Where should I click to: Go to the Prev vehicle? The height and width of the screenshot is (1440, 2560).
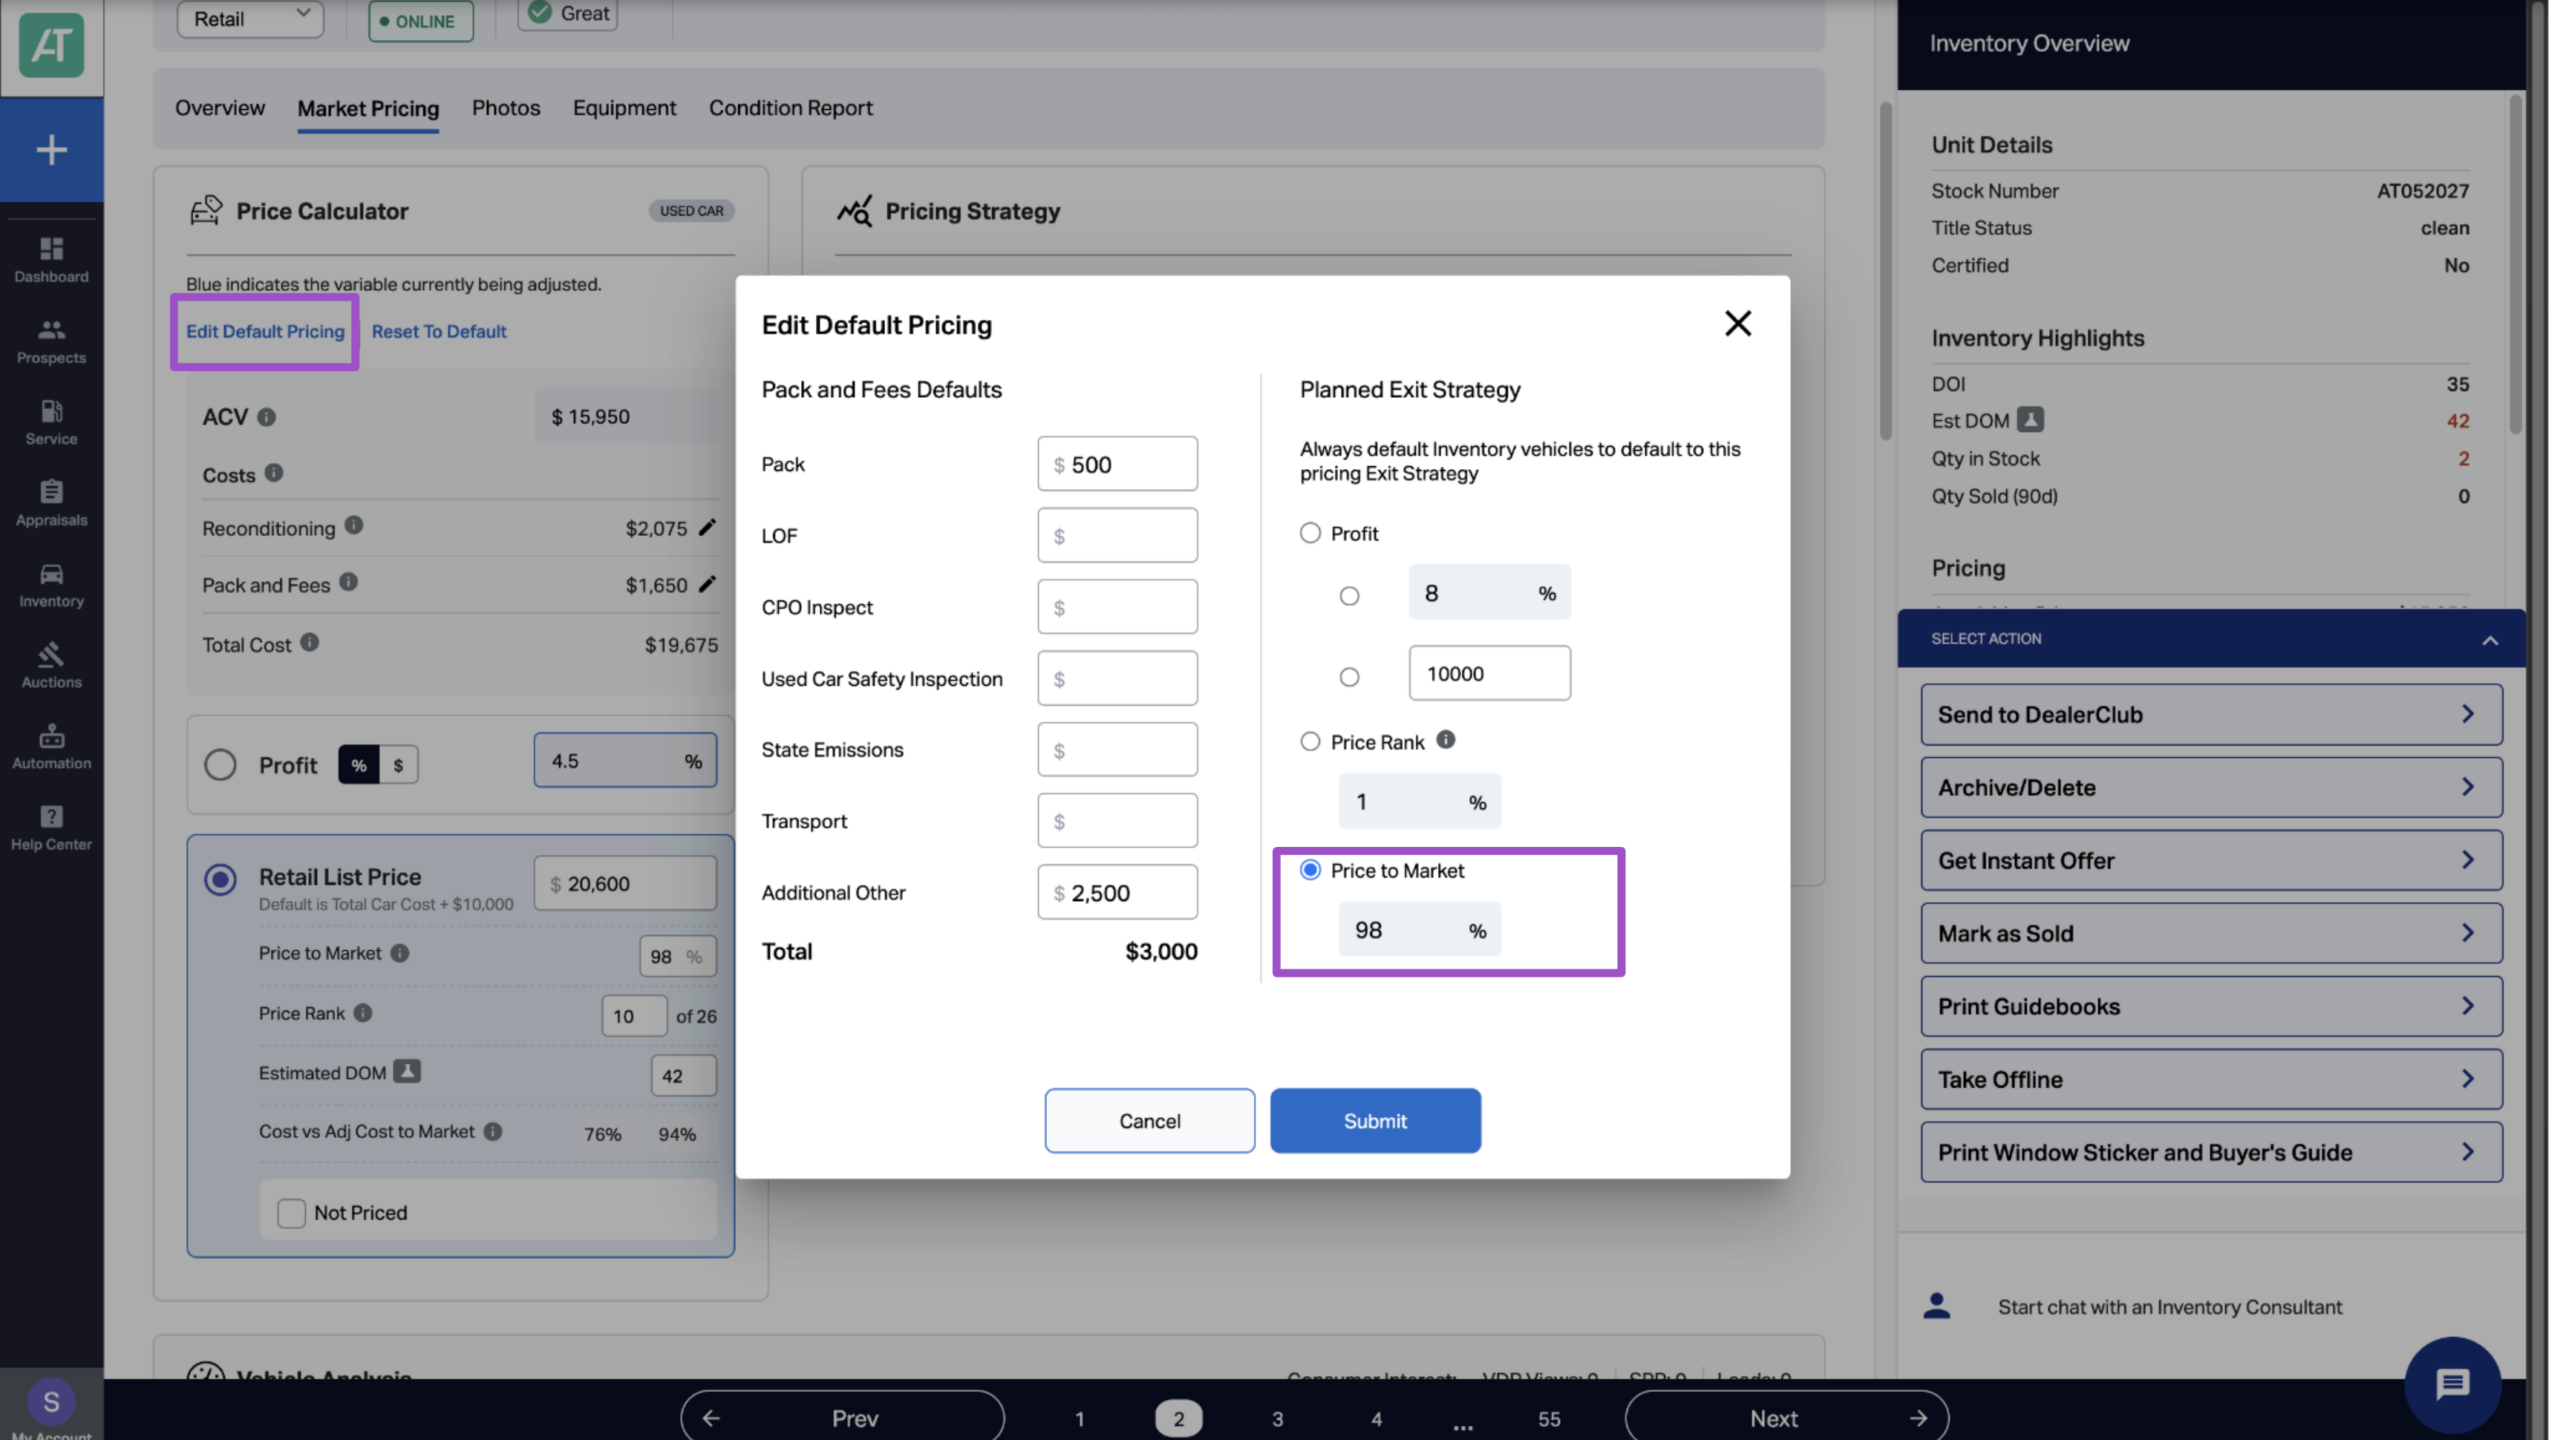tap(842, 1418)
